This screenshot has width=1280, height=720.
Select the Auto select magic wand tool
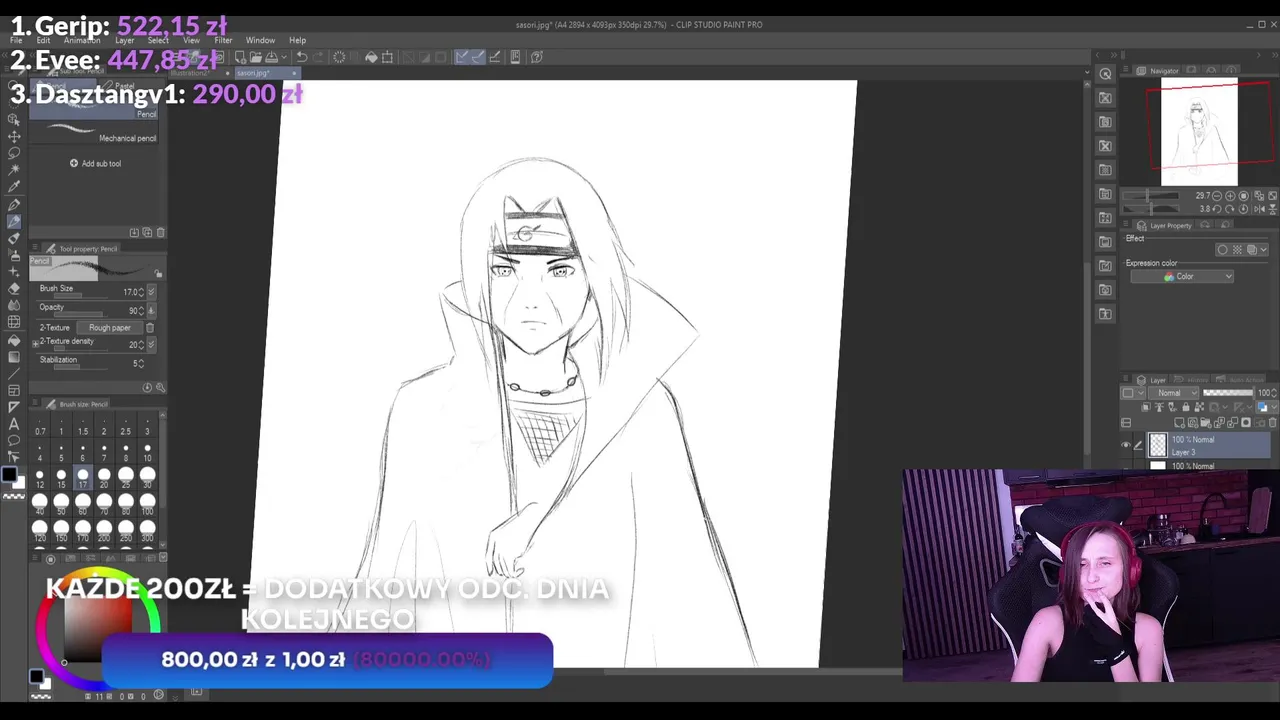[x=14, y=170]
